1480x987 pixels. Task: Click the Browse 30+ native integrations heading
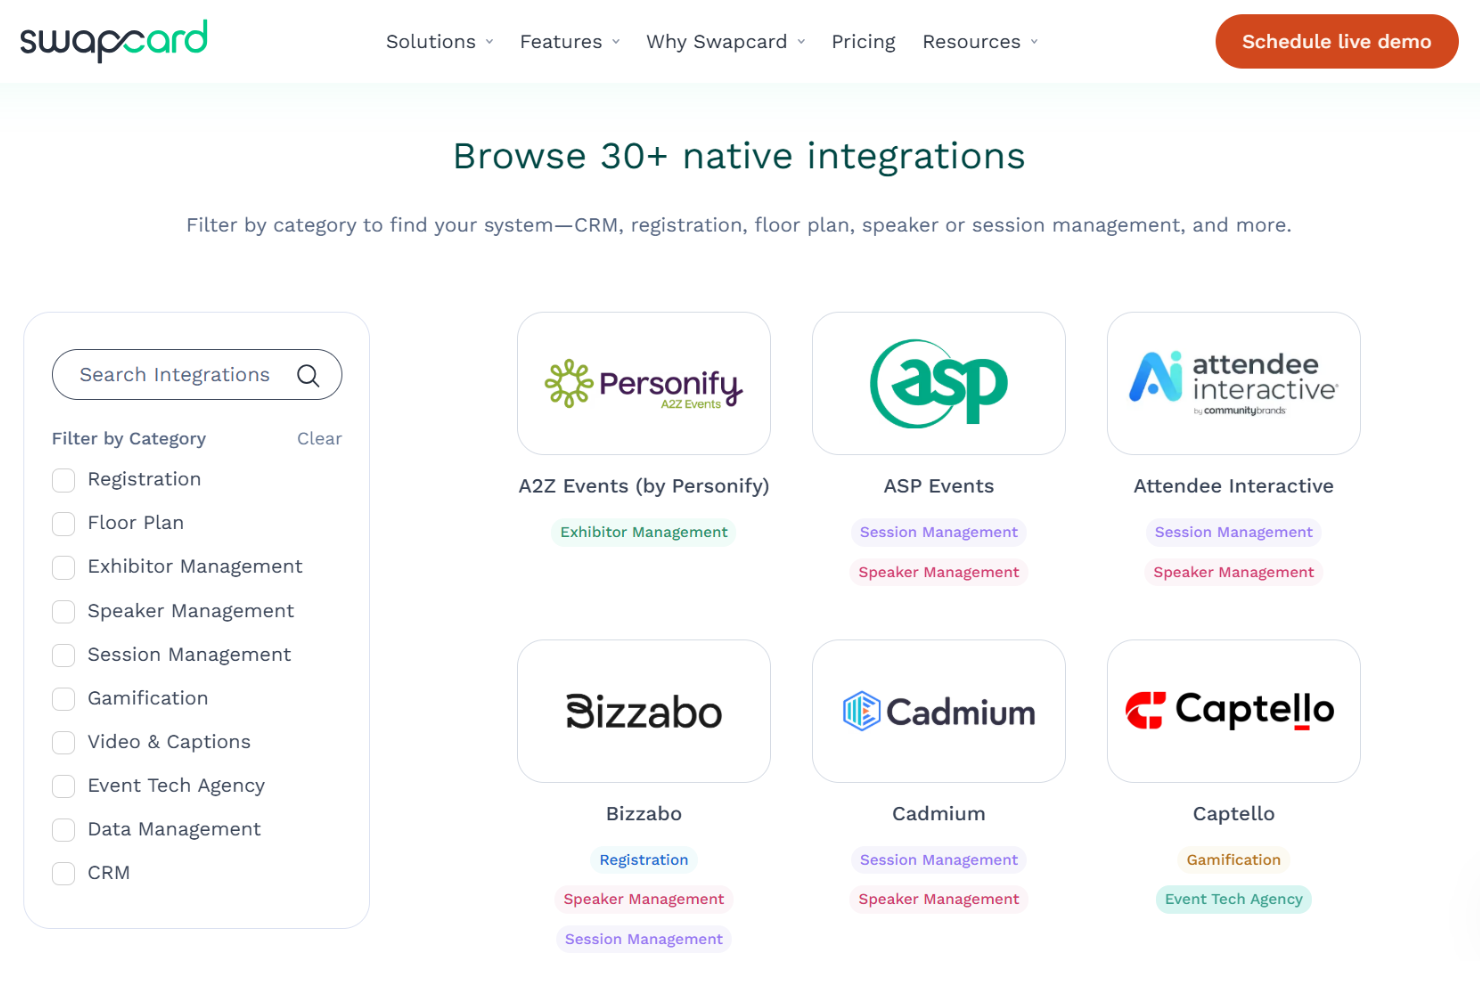(x=739, y=156)
